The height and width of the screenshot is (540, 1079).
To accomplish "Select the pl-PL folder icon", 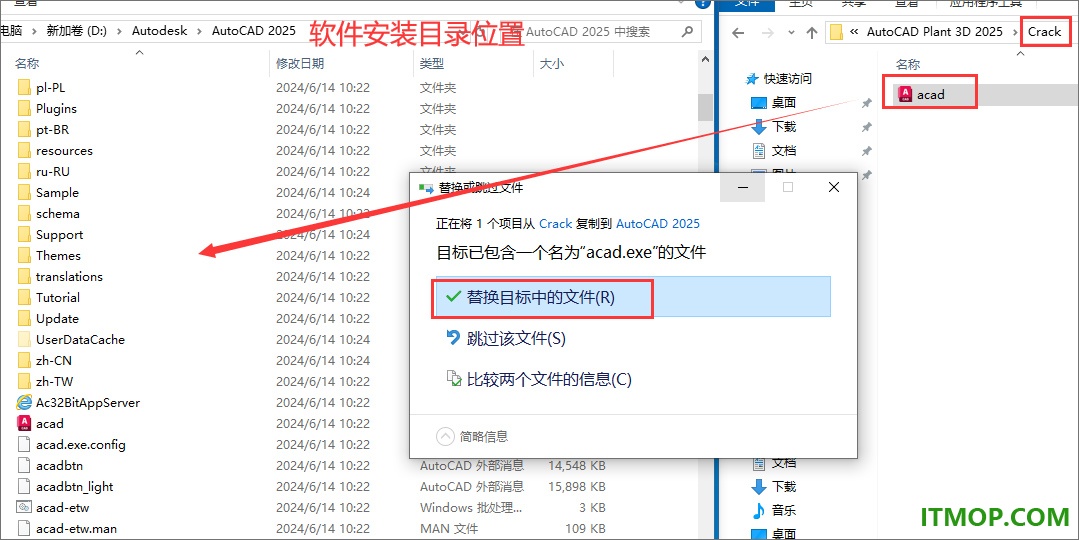I will [24, 87].
